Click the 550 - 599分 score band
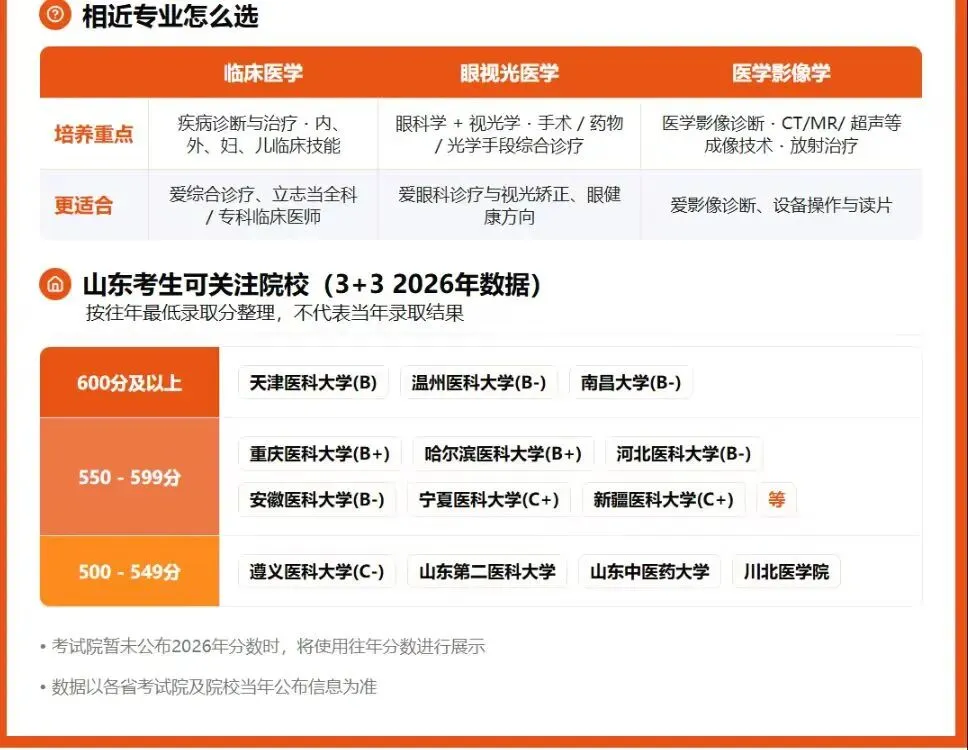The width and height of the screenshot is (968, 750). [130, 477]
